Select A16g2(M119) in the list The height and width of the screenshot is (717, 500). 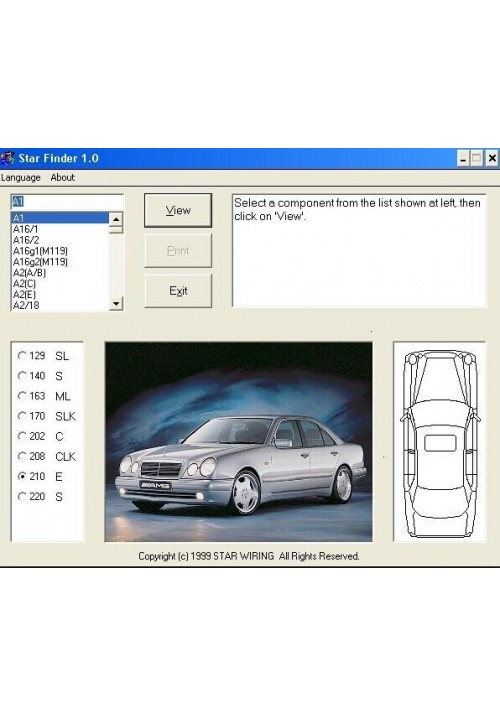pyautogui.click(x=60, y=262)
